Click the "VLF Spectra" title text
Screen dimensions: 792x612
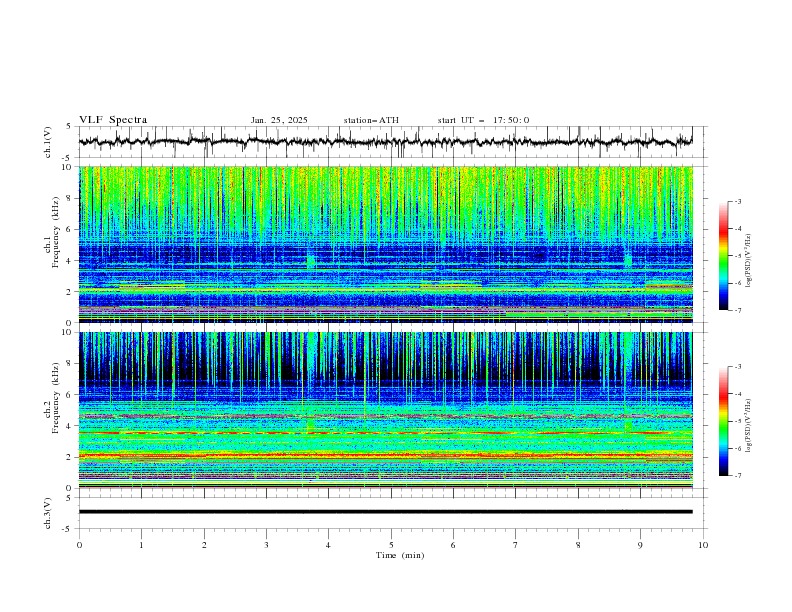[x=113, y=120]
